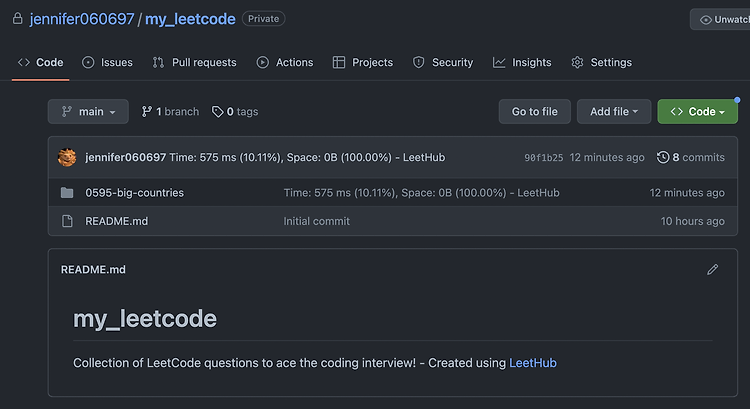This screenshot has width=750, height=409.
Task: Click the file icon for README.md
Action: pyautogui.click(x=67, y=221)
